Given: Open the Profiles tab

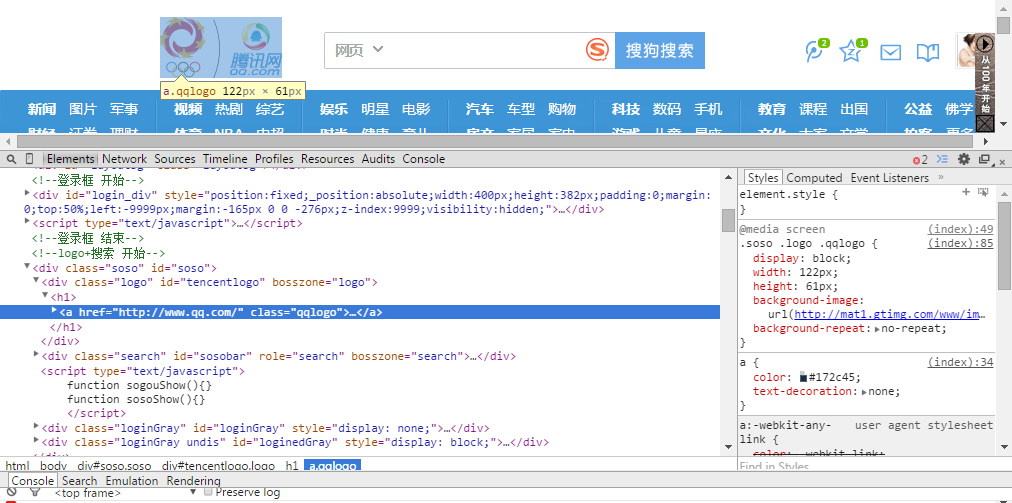Looking at the screenshot, I should pyautogui.click(x=274, y=159).
